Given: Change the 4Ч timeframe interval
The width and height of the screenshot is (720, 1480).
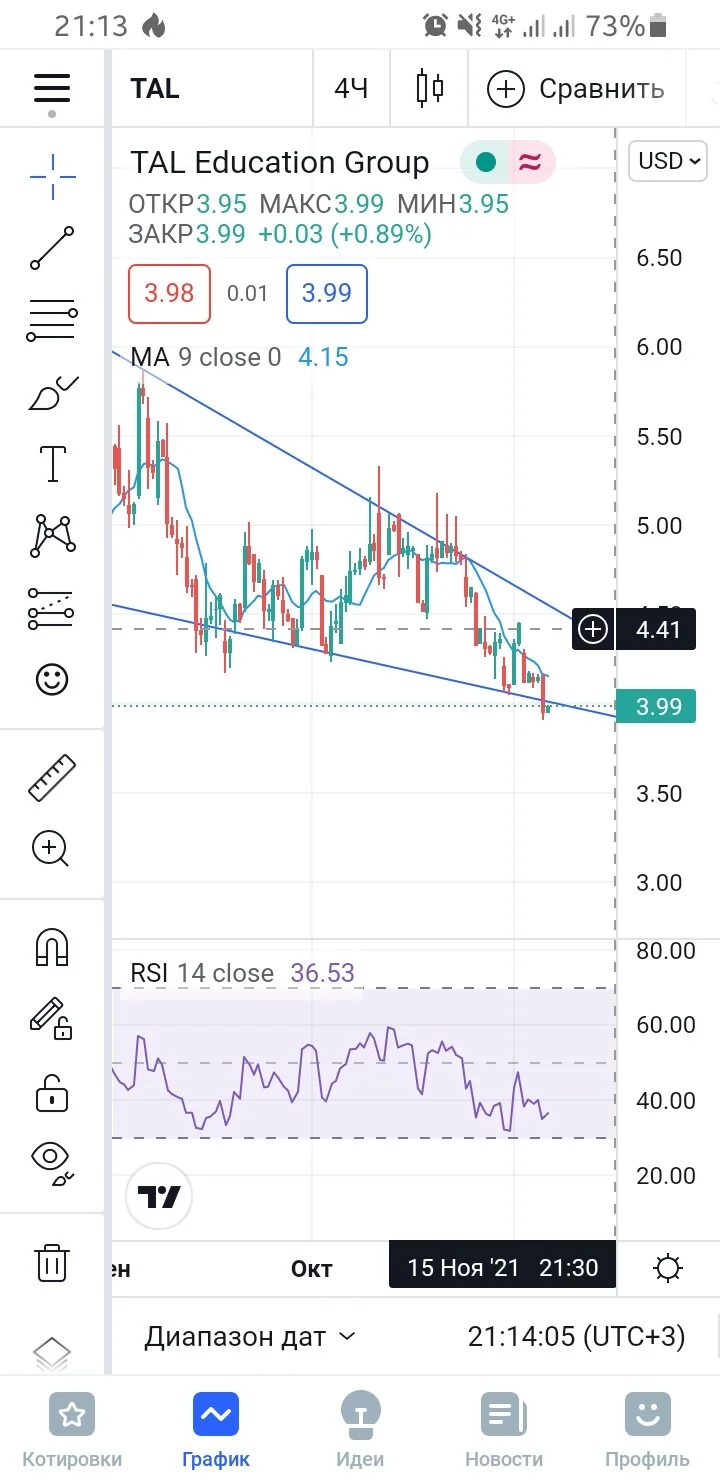Looking at the screenshot, I should [x=351, y=88].
